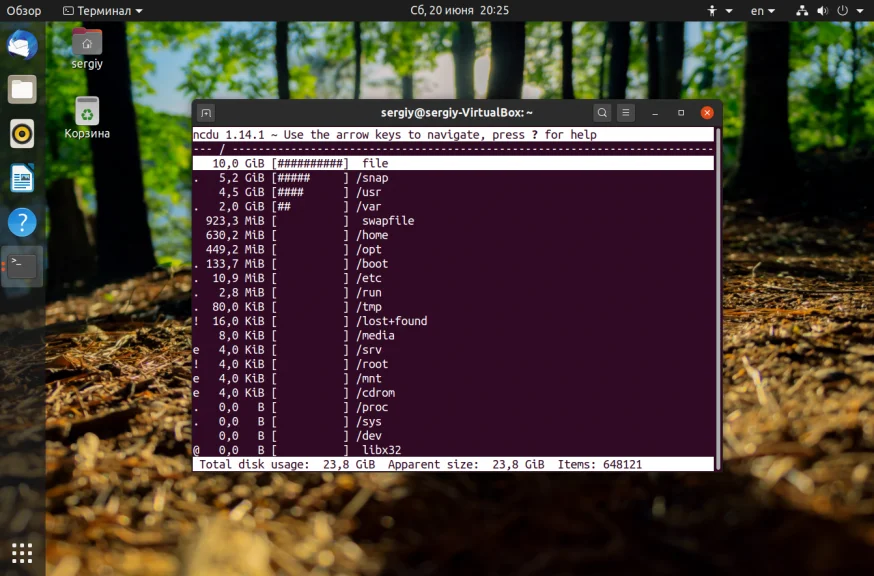Select the /snap row in ncdu list

pyautogui.click(x=453, y=178)
